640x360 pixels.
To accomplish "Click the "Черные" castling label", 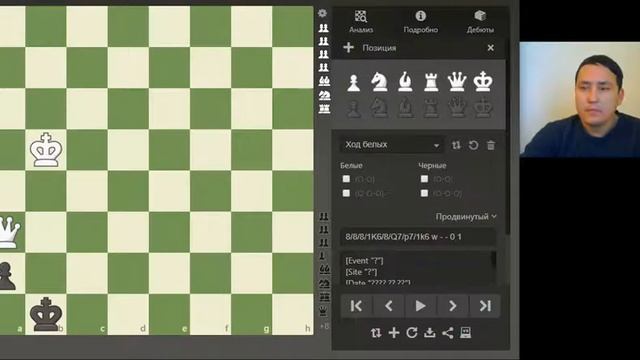I will (432, 165).
